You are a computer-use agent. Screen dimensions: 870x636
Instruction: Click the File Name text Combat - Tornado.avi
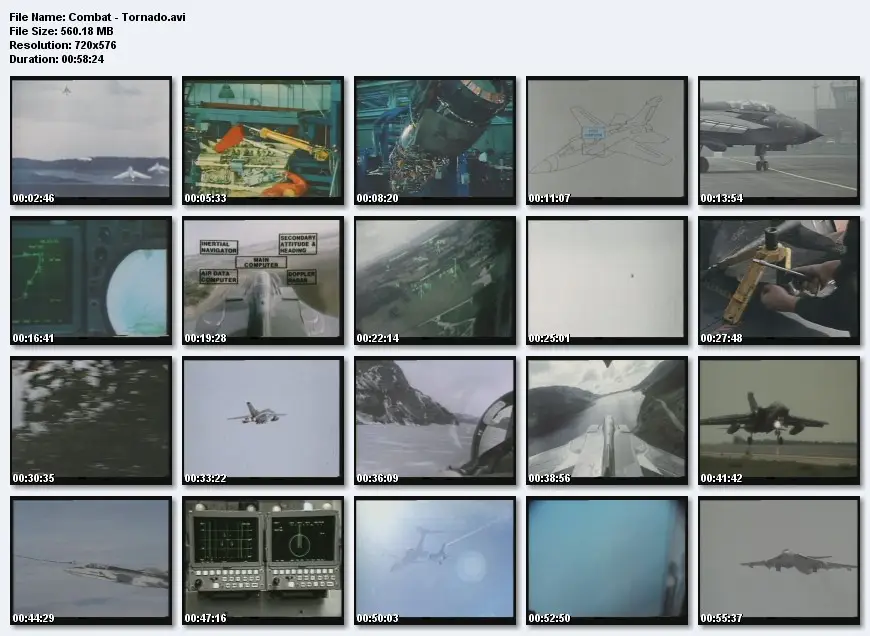point(97,17)
